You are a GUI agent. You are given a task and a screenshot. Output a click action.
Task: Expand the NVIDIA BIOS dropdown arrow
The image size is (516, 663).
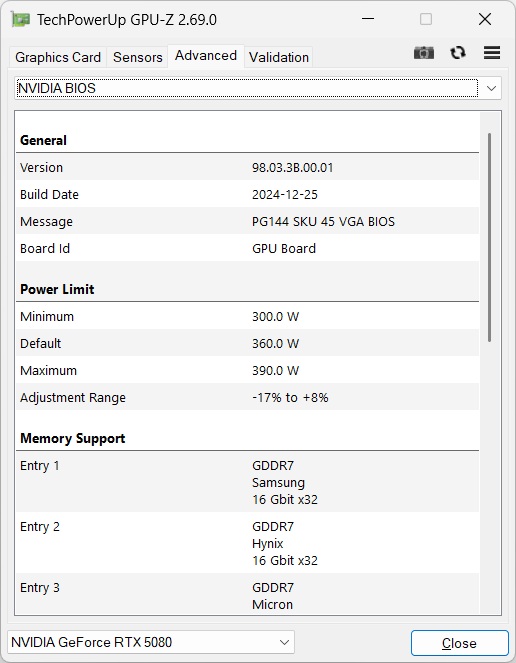click(491, 88)
